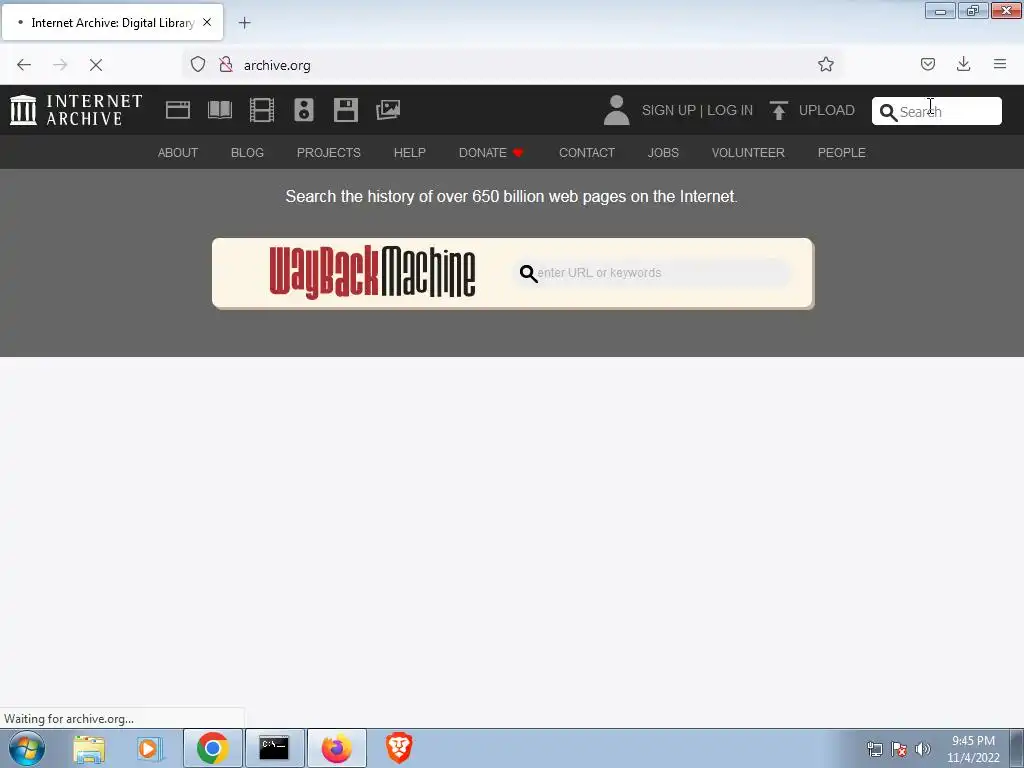Focus the top Search field
The width and height of the screenshot is (1024, 768).
click(936, 111)
